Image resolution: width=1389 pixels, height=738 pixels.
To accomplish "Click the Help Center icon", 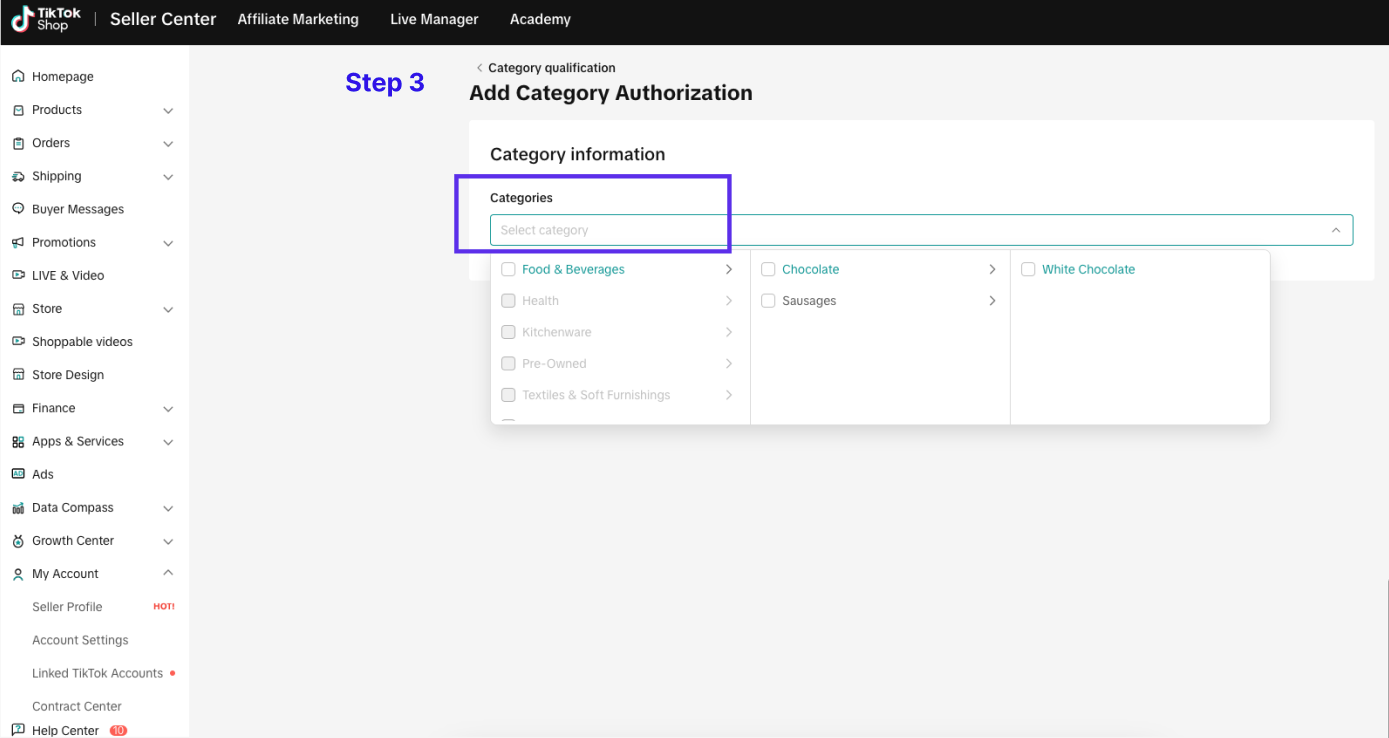I will tap(18, 730).
